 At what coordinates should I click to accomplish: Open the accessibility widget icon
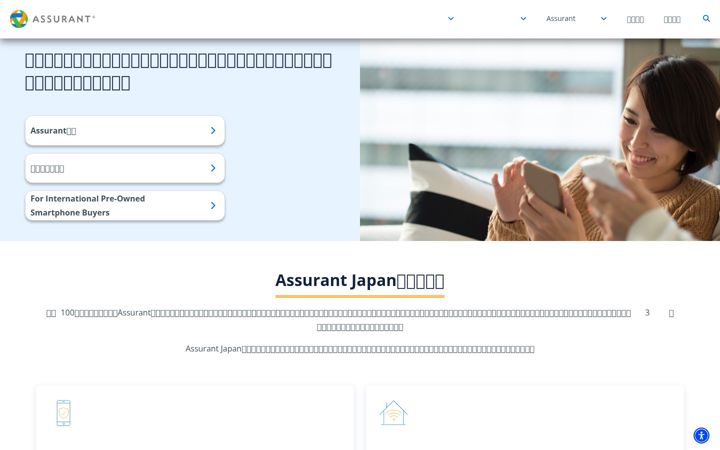point(701,435)
